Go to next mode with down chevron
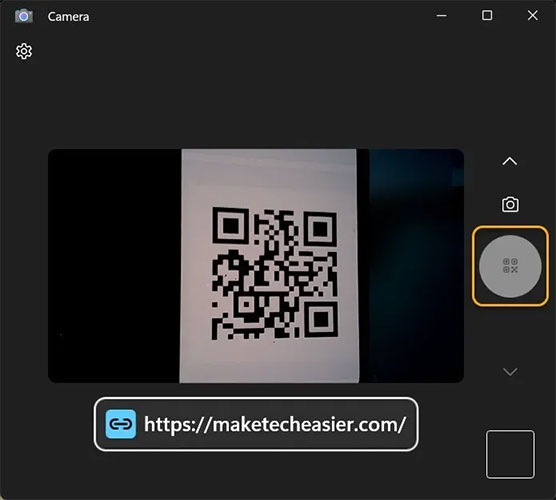 tap(510, 372)
